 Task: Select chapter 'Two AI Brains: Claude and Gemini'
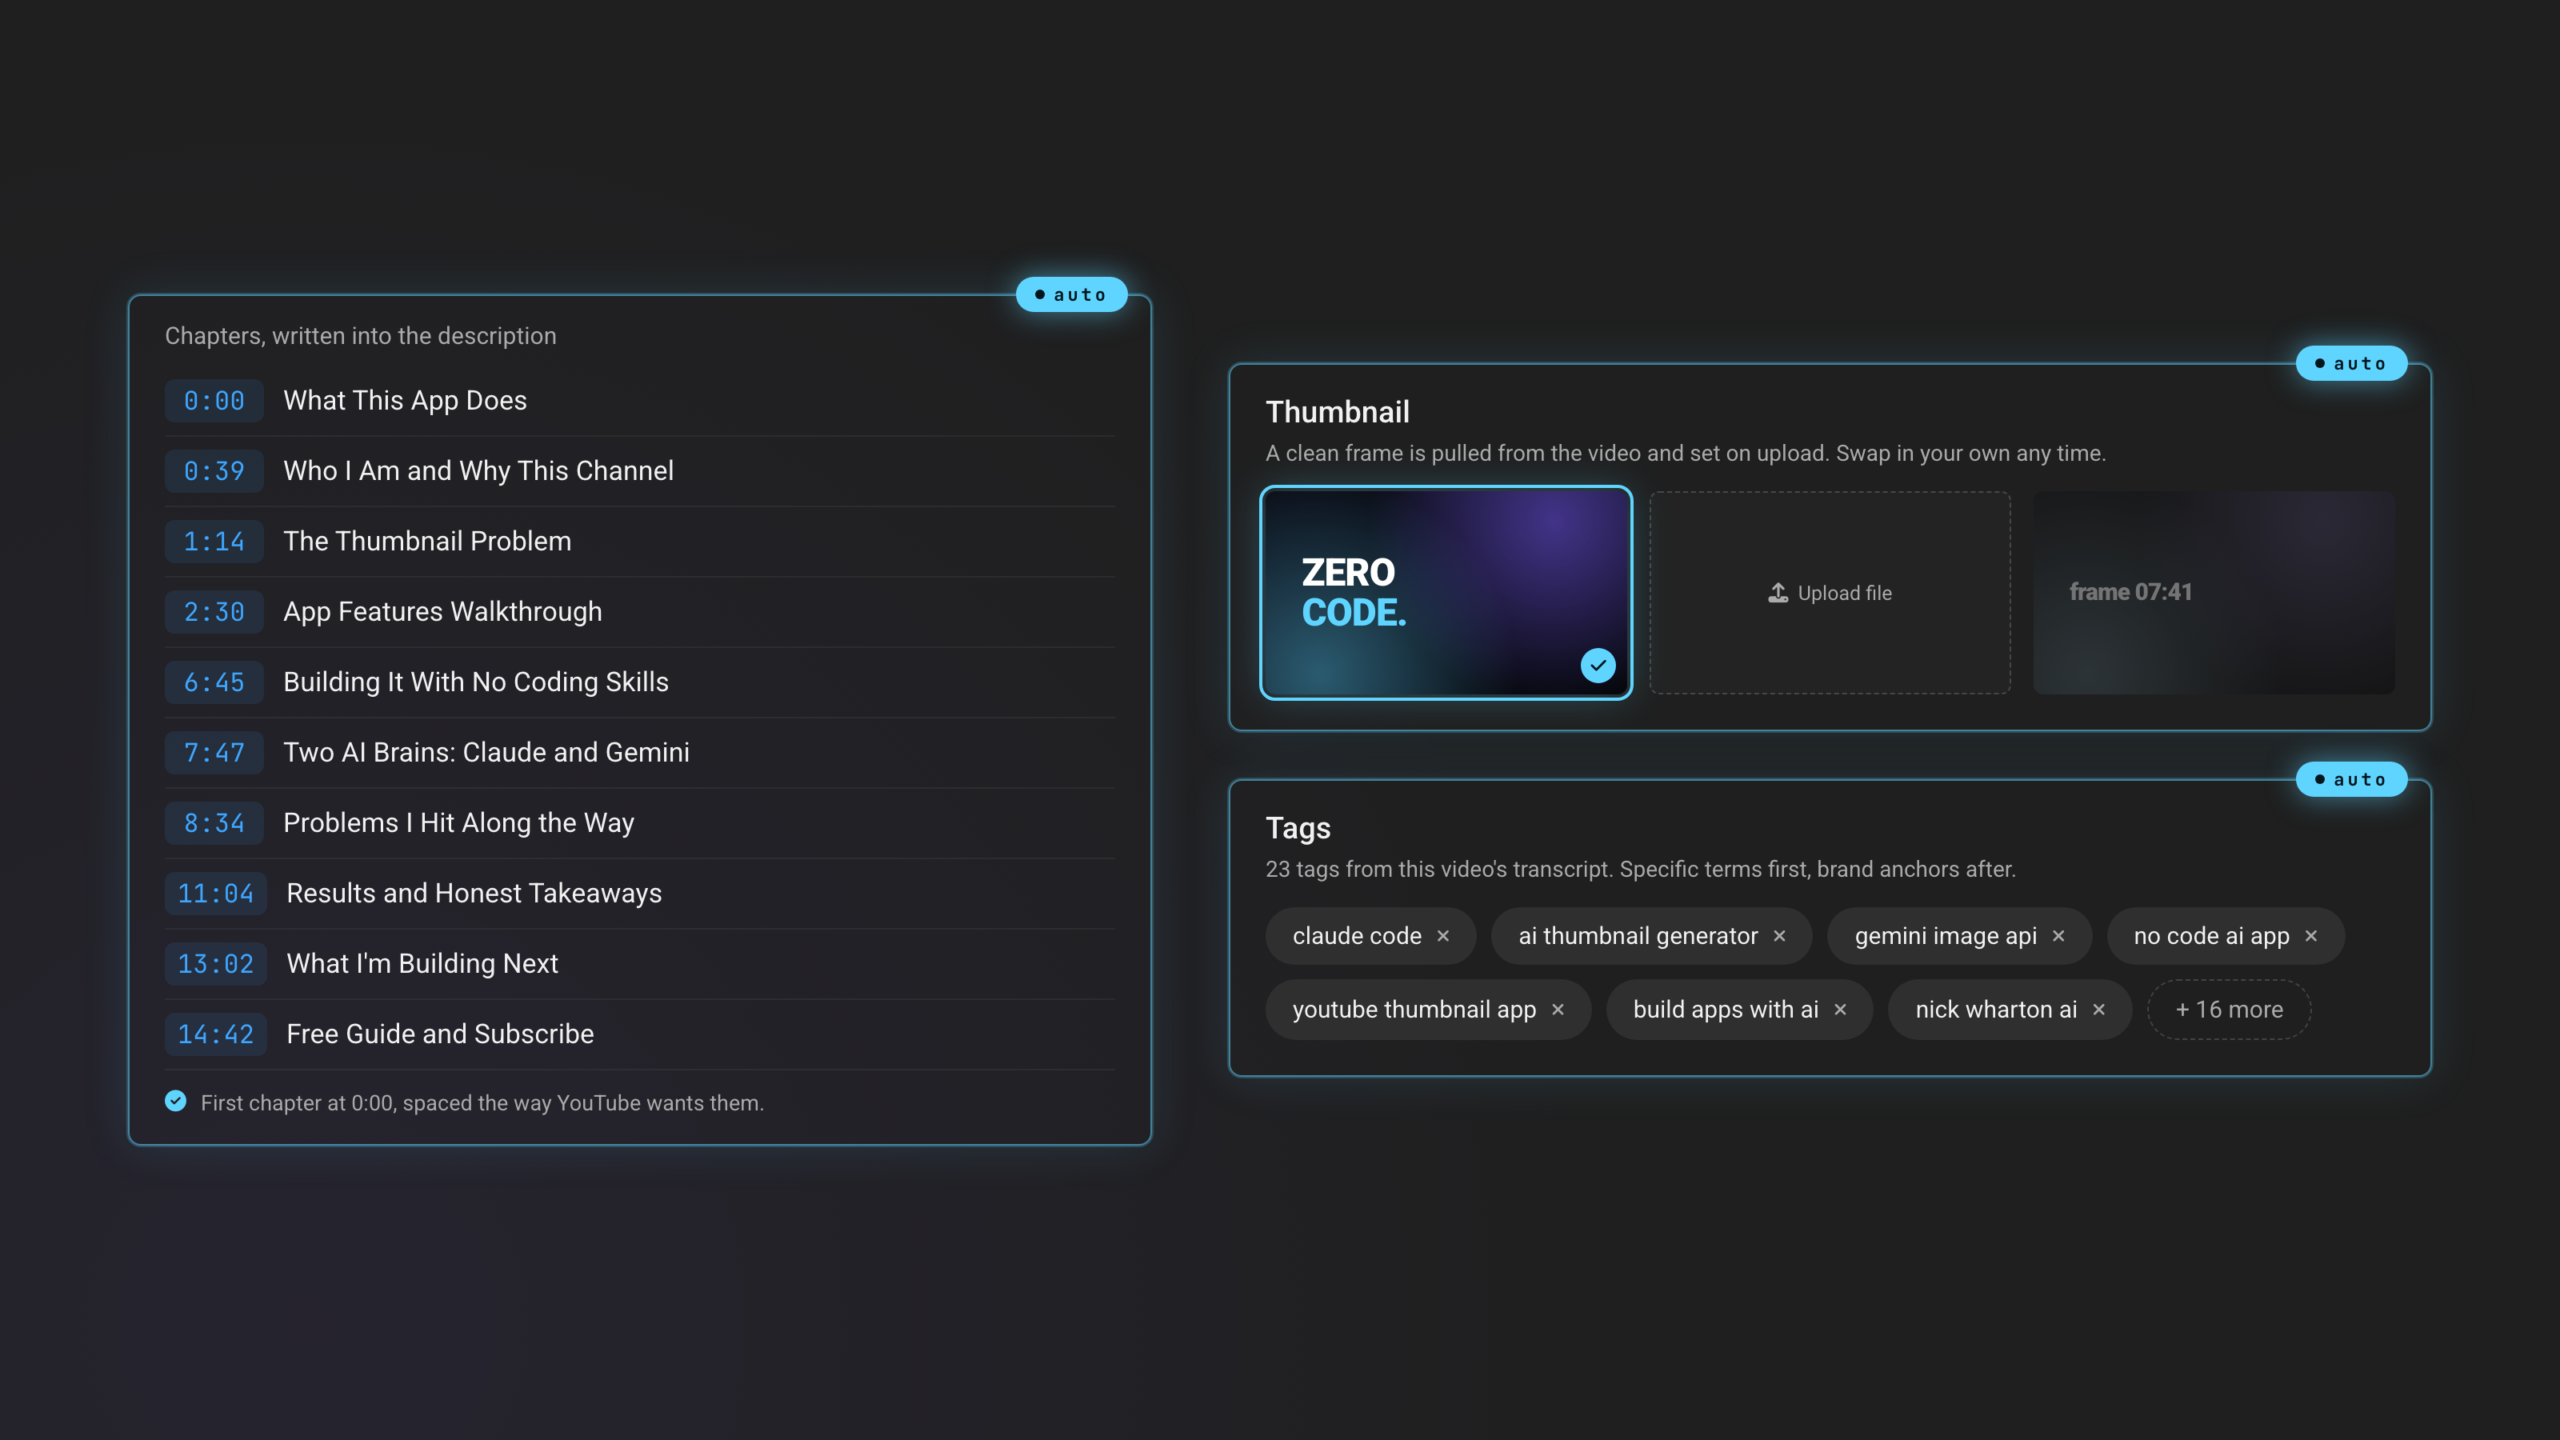click(486, 753)
